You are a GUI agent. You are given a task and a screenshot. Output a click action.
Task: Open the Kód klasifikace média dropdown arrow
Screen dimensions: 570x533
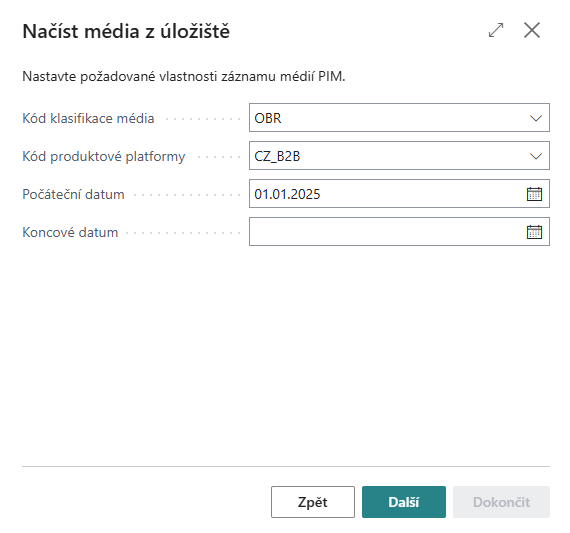(536, 118)
